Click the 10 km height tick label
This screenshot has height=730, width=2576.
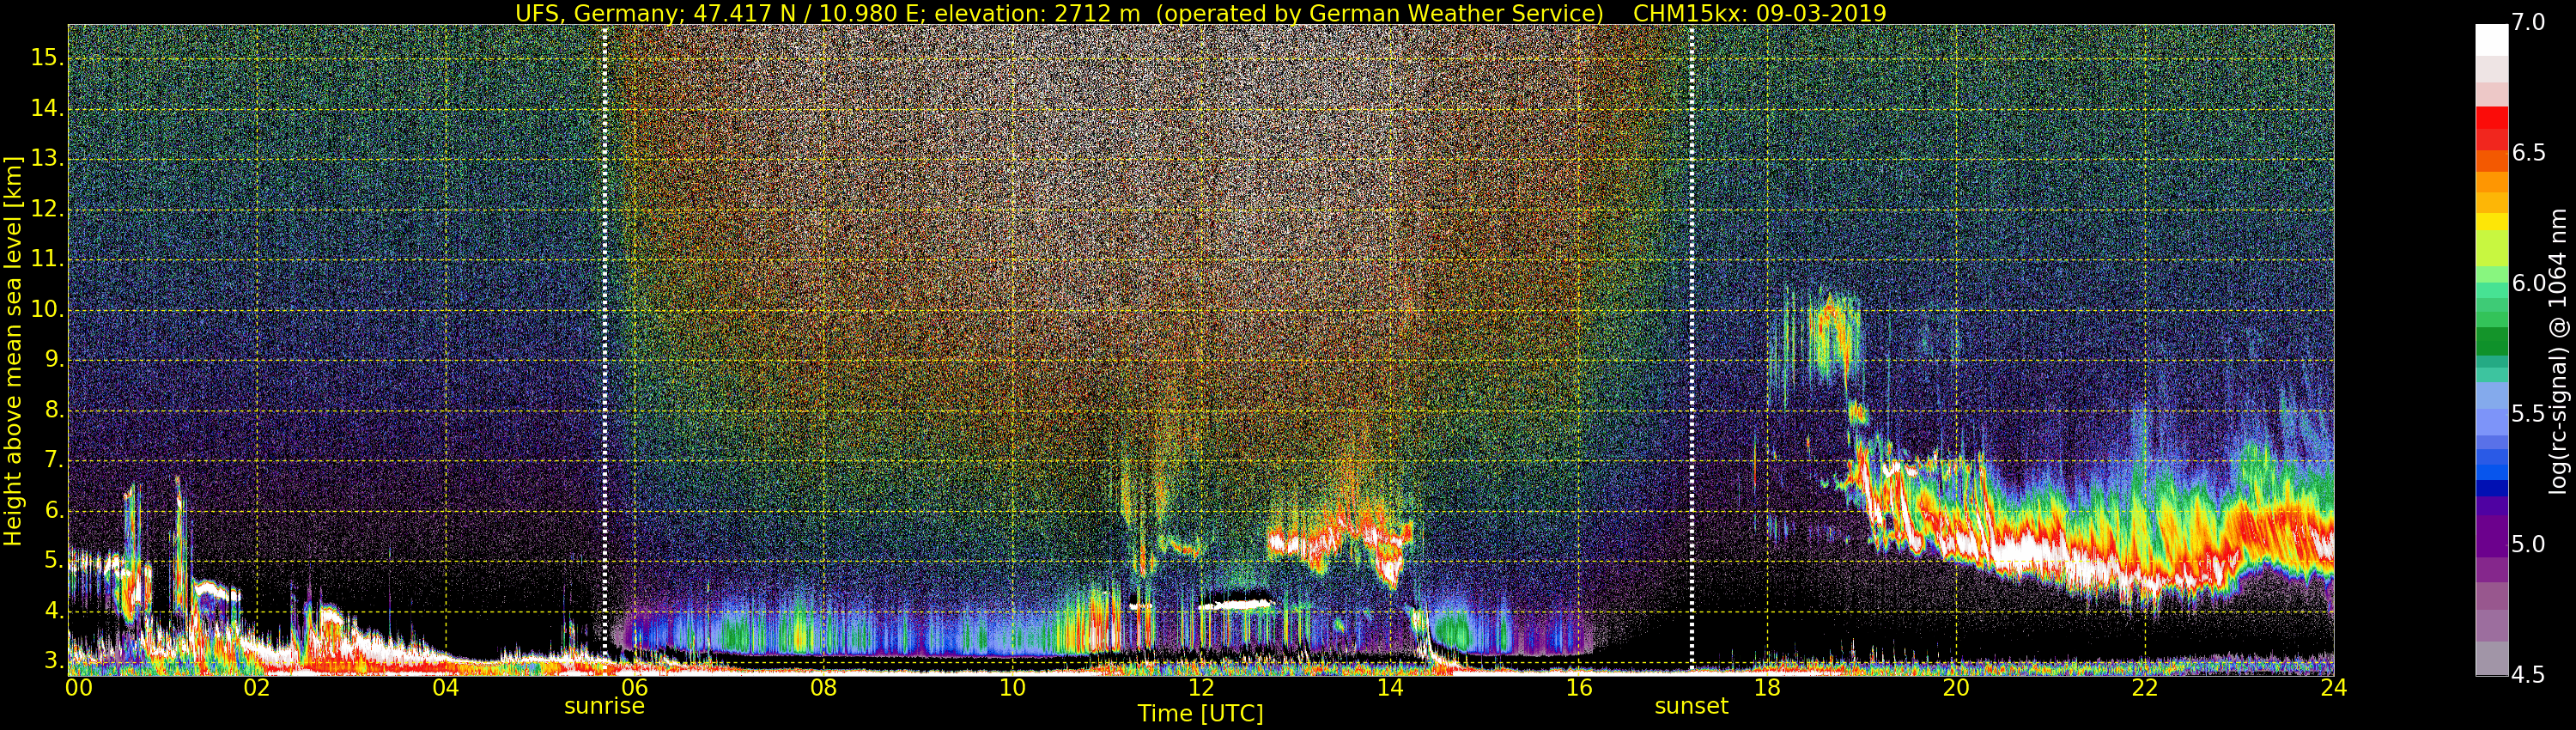tap(47, 310)
